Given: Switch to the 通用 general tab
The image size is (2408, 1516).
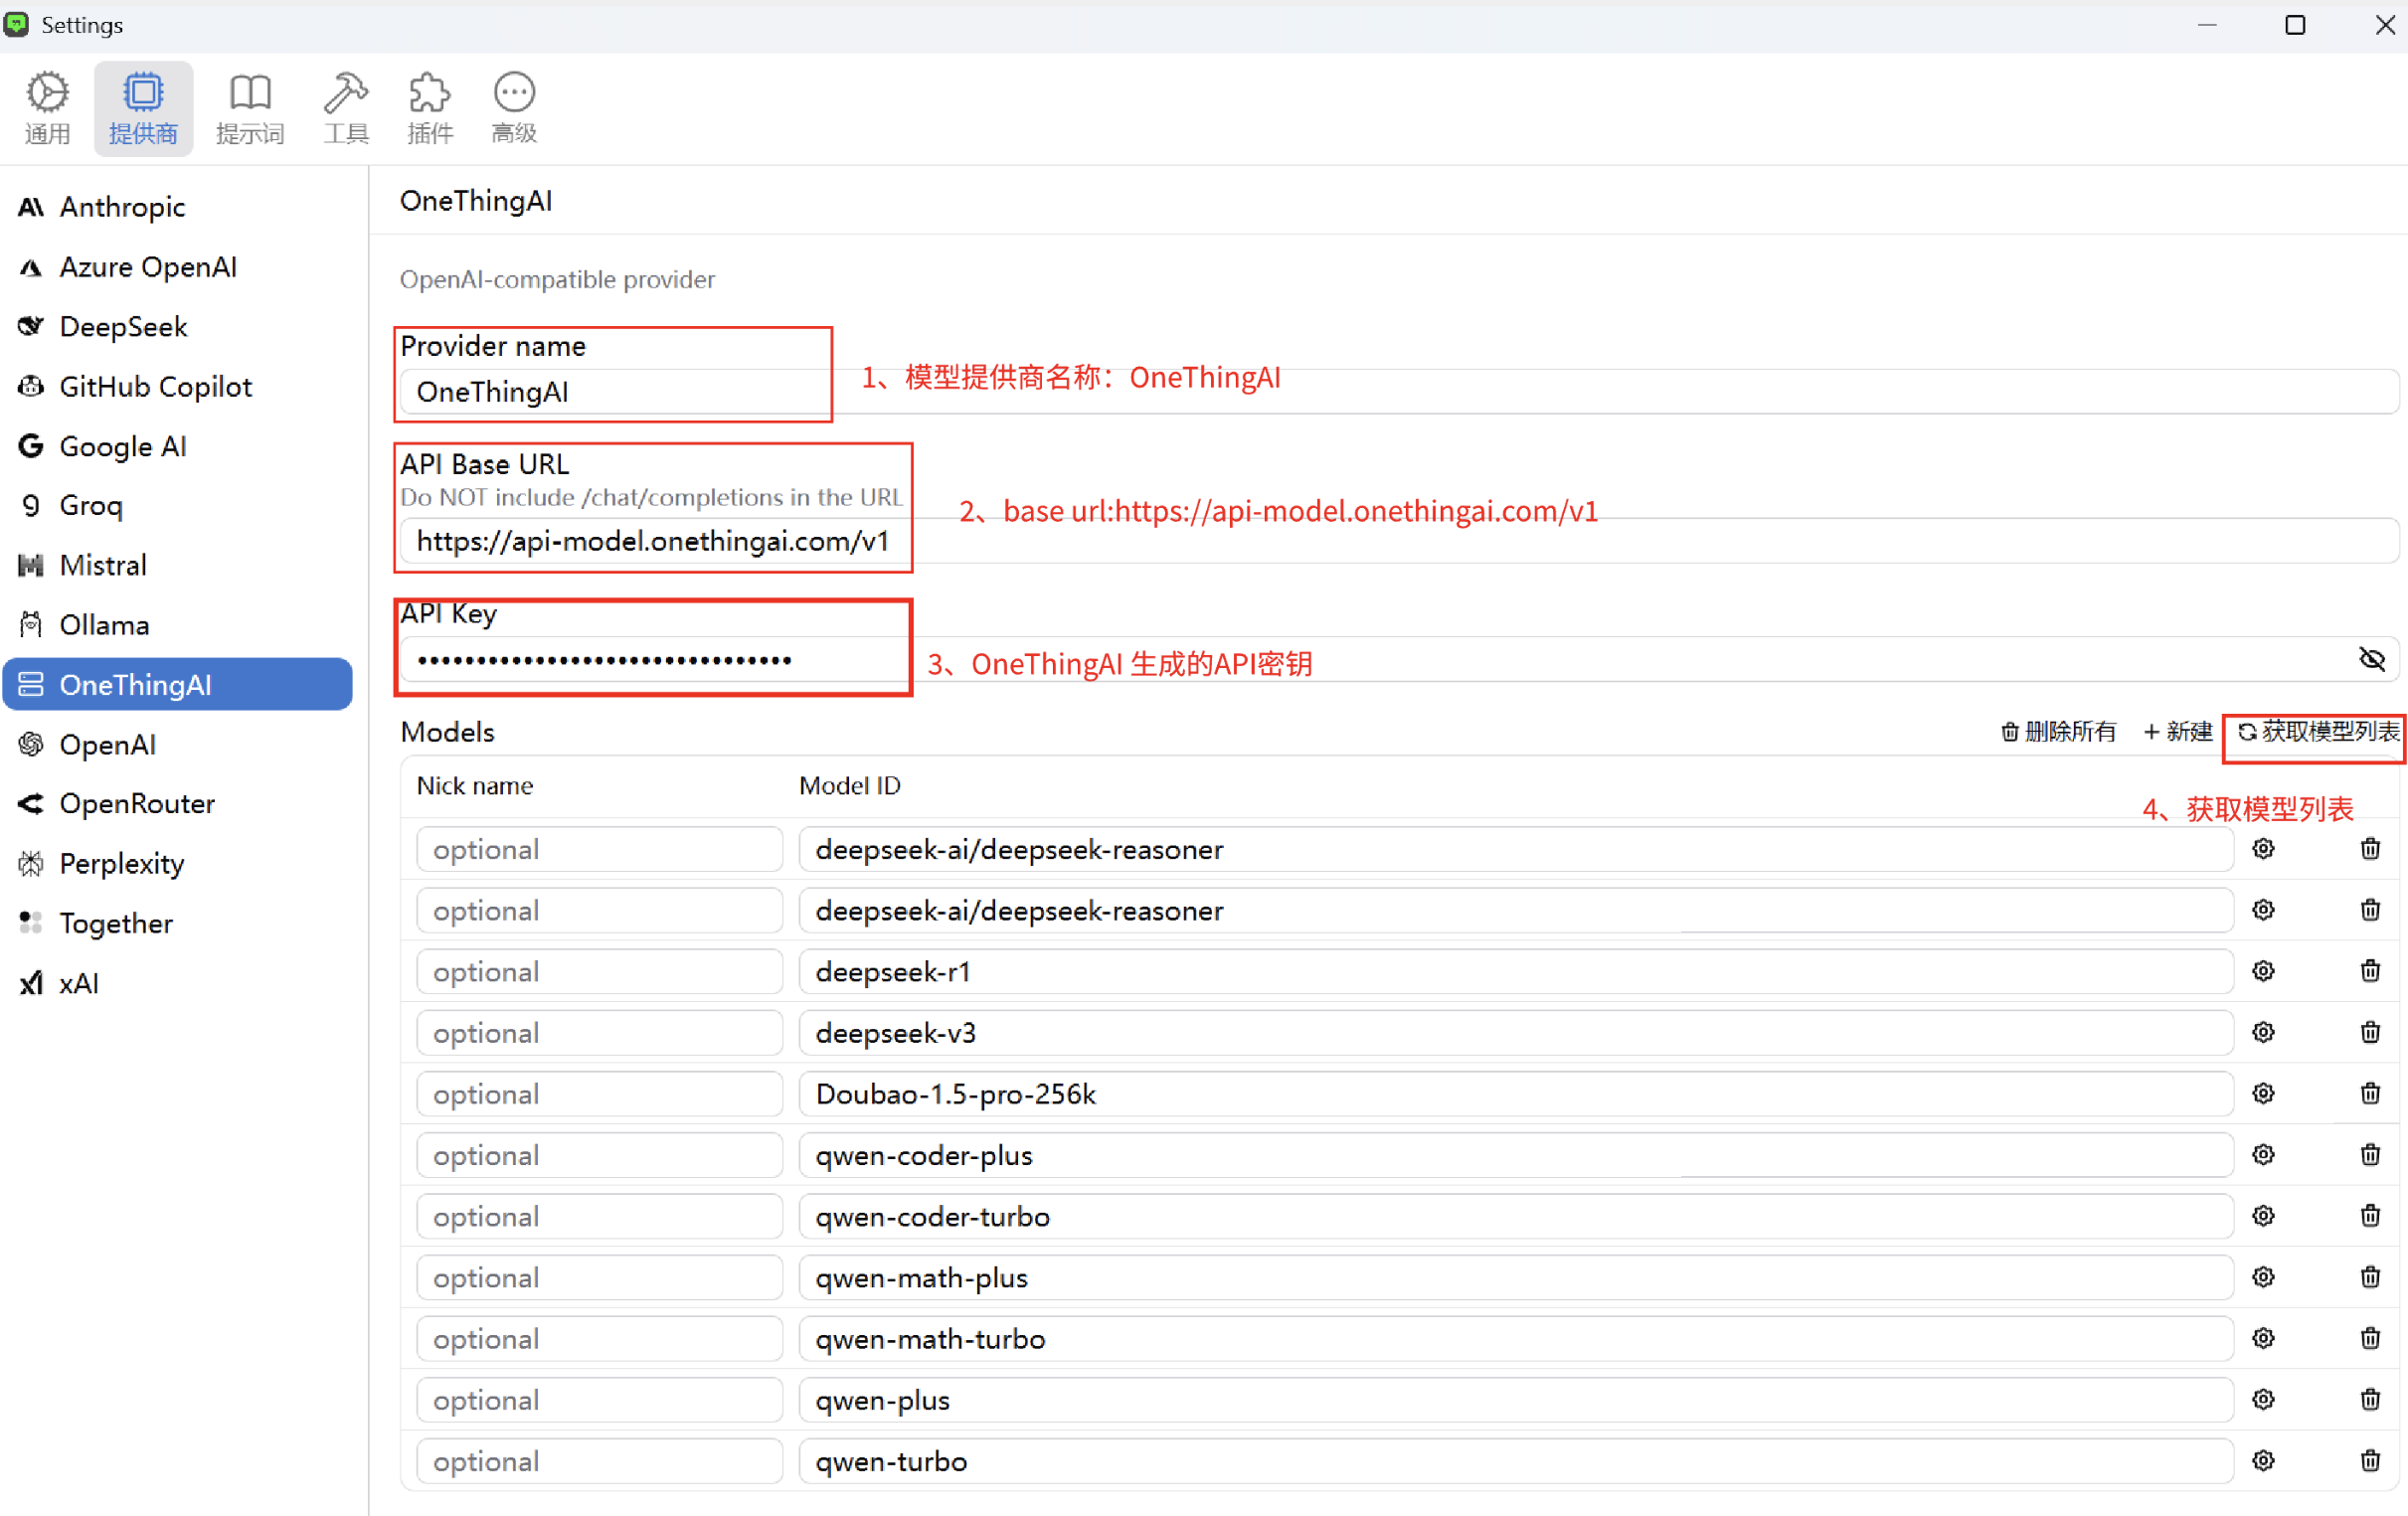Looking at the screenshot, I should (47, 108).
